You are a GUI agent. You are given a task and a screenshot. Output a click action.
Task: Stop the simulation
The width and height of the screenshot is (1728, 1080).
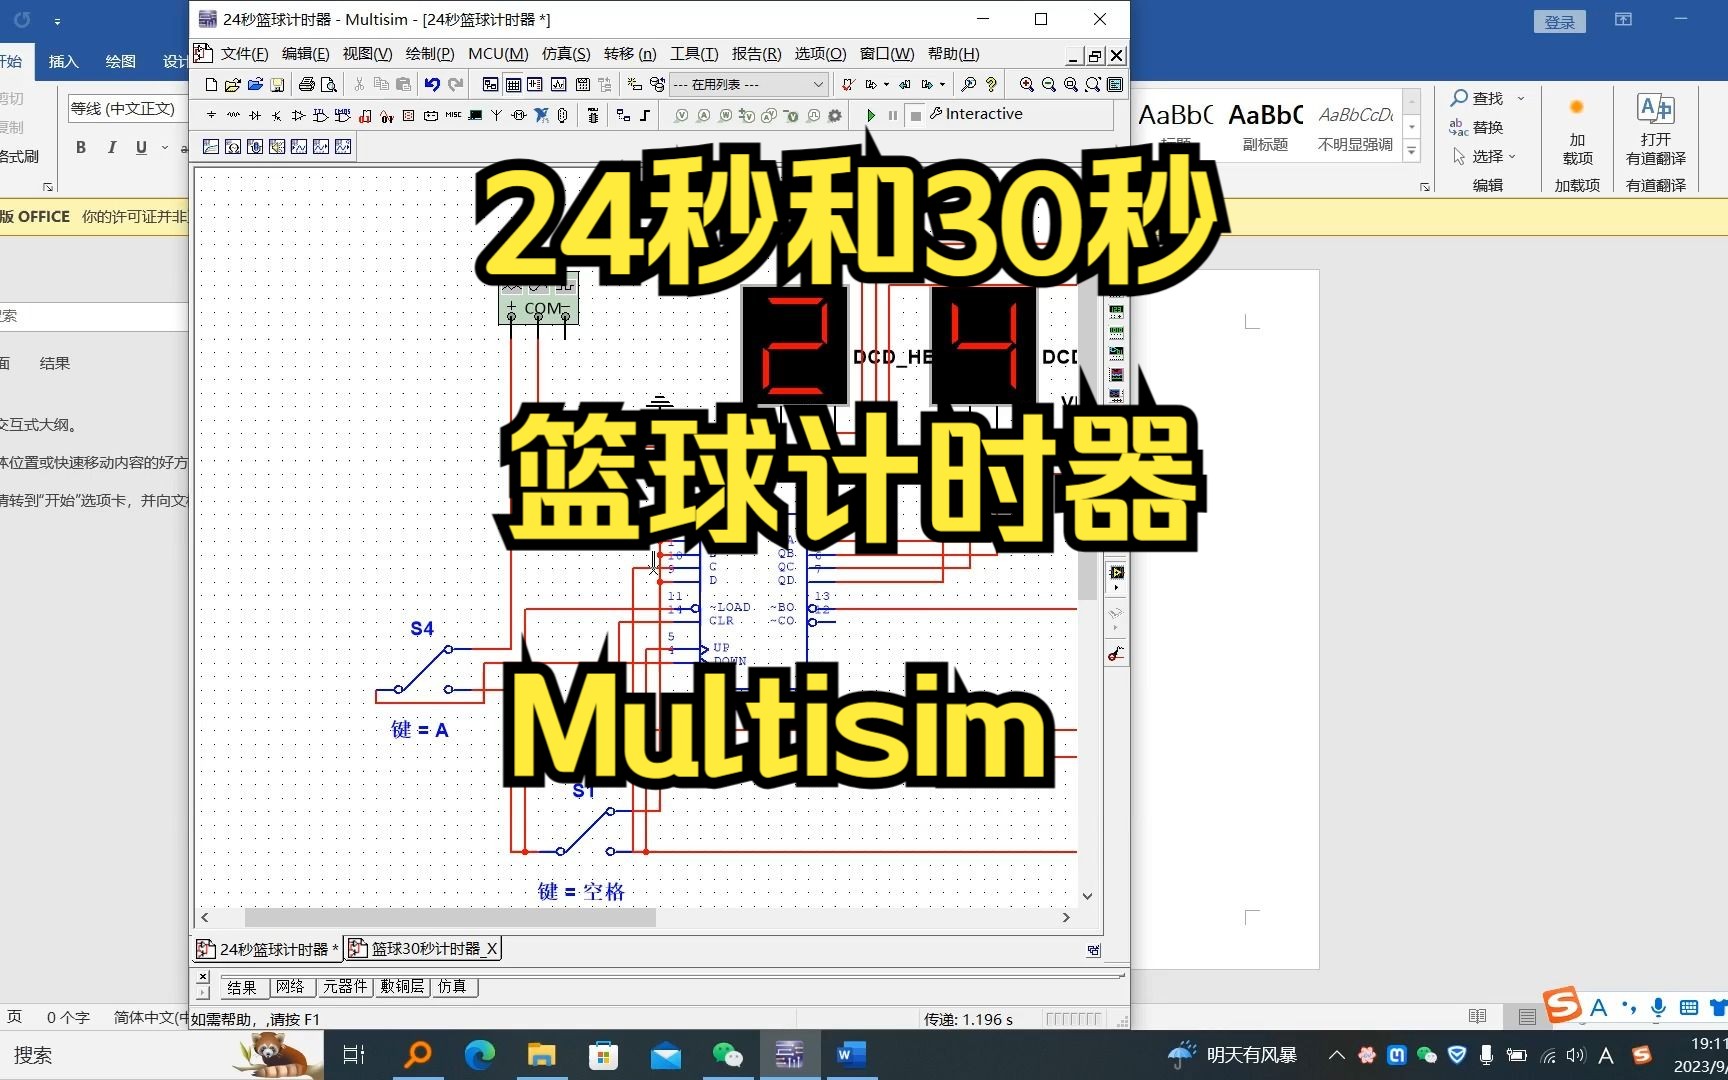pyautogui.click(x=916, y=116)
